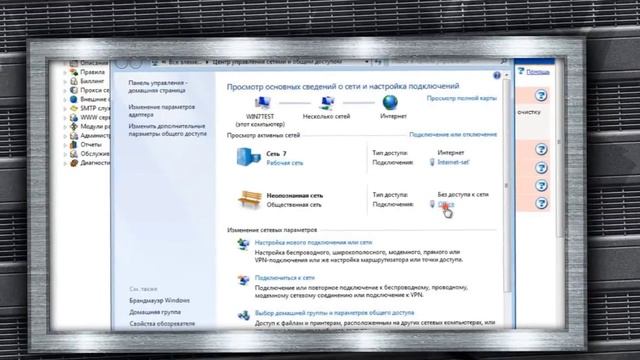
Task: Click the Интернет globe icon
Action: [390, 102]
